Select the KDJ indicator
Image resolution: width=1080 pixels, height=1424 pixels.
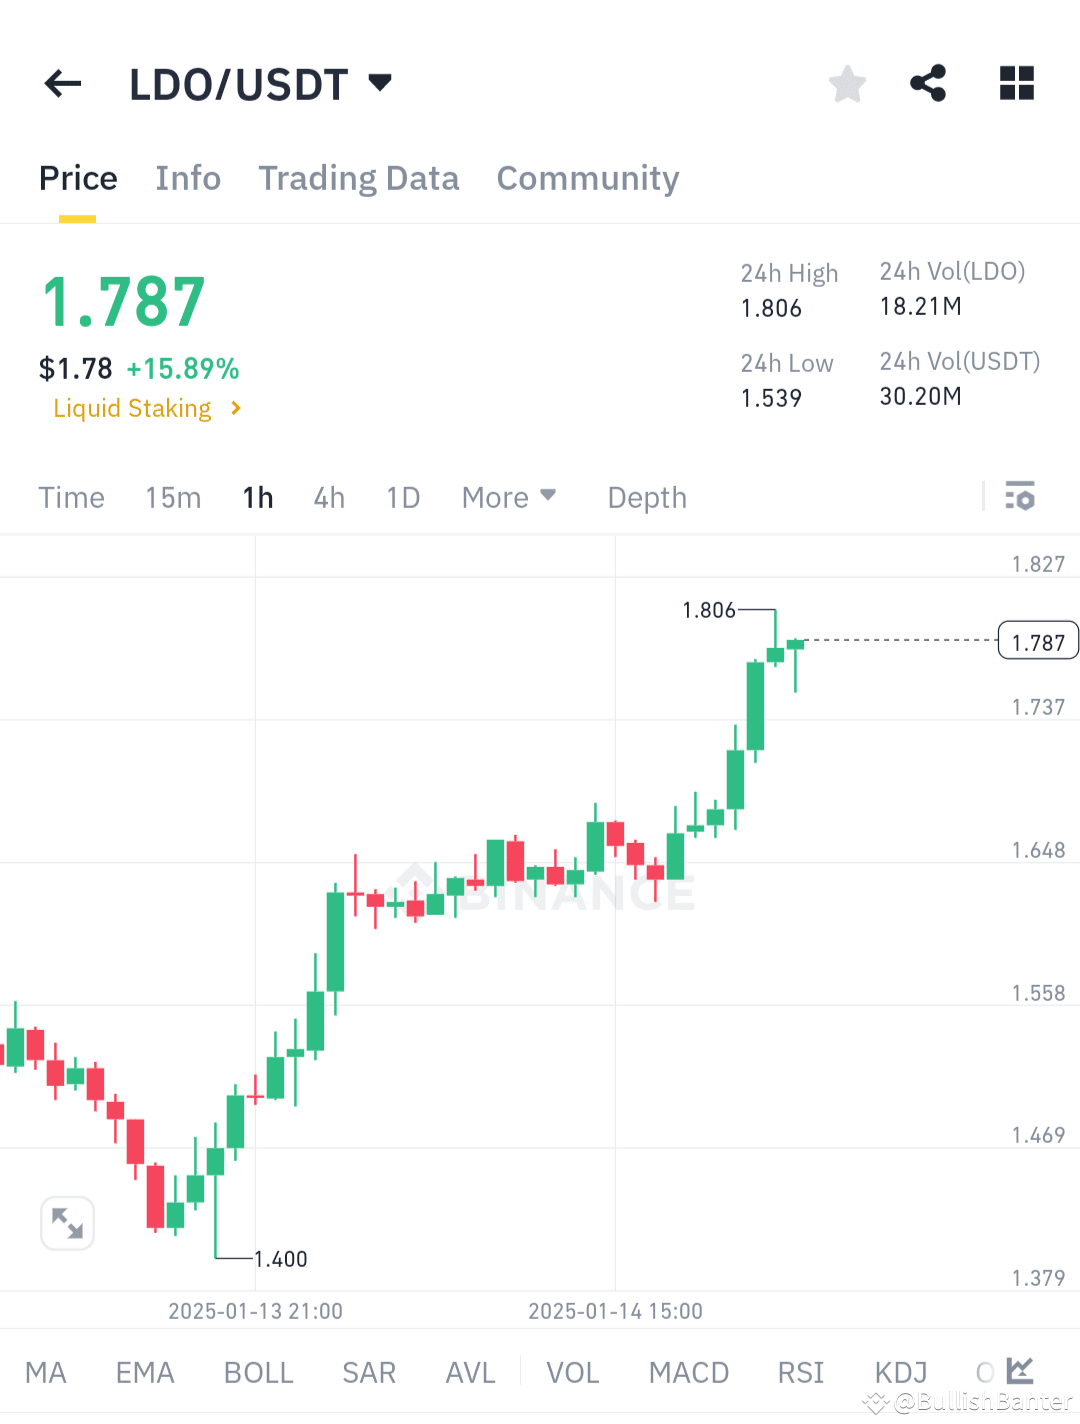[x=899, y=1373]
